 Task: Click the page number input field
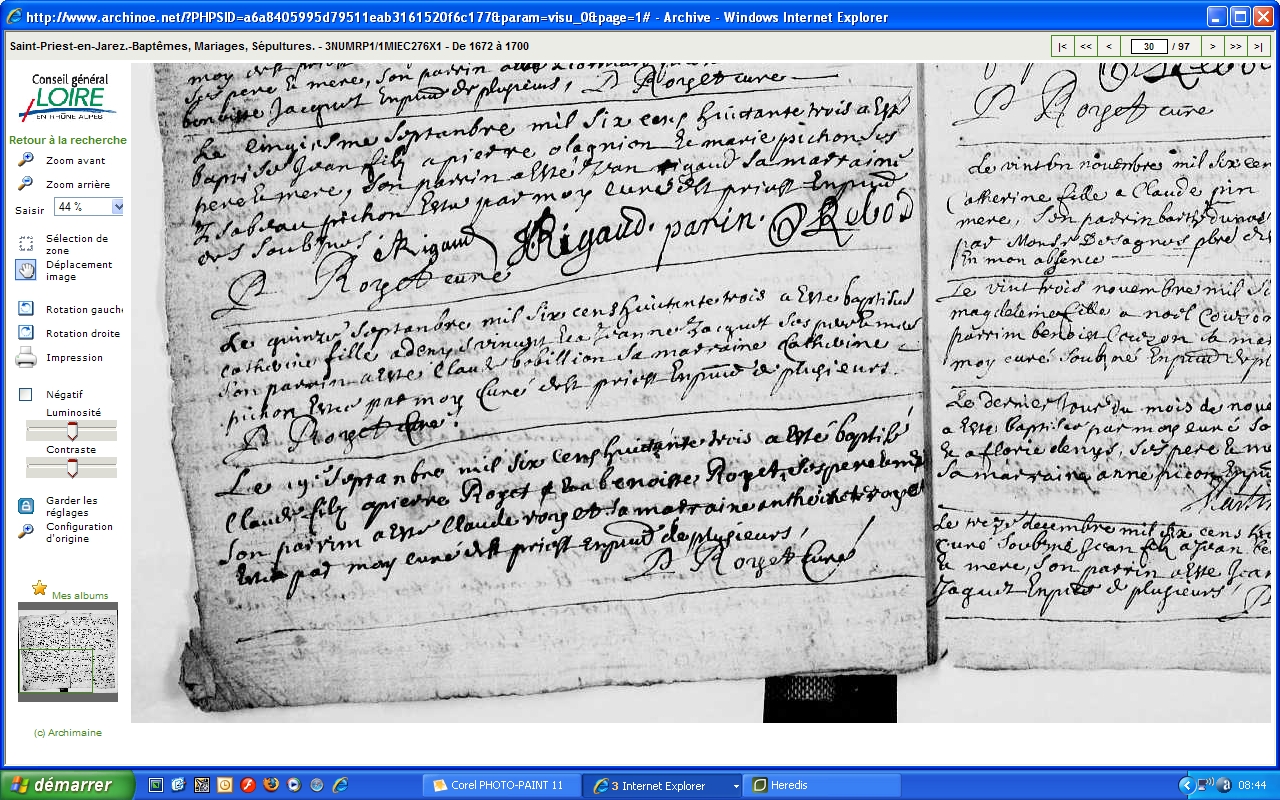(x=1150, y=46)
